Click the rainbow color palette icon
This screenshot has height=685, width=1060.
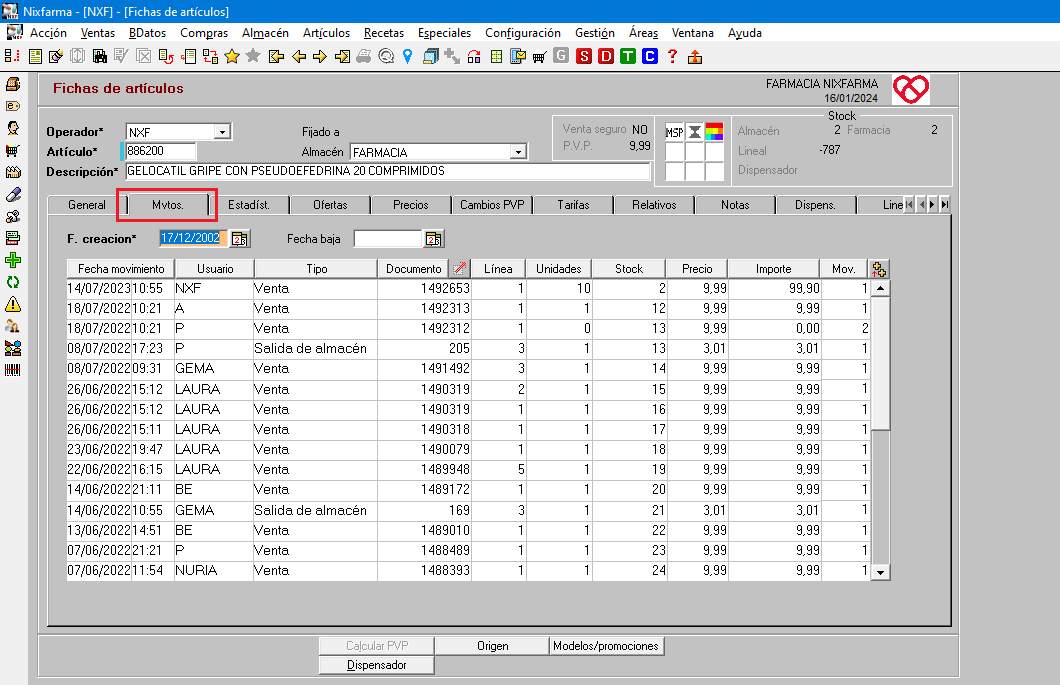[x=715, y=132]
